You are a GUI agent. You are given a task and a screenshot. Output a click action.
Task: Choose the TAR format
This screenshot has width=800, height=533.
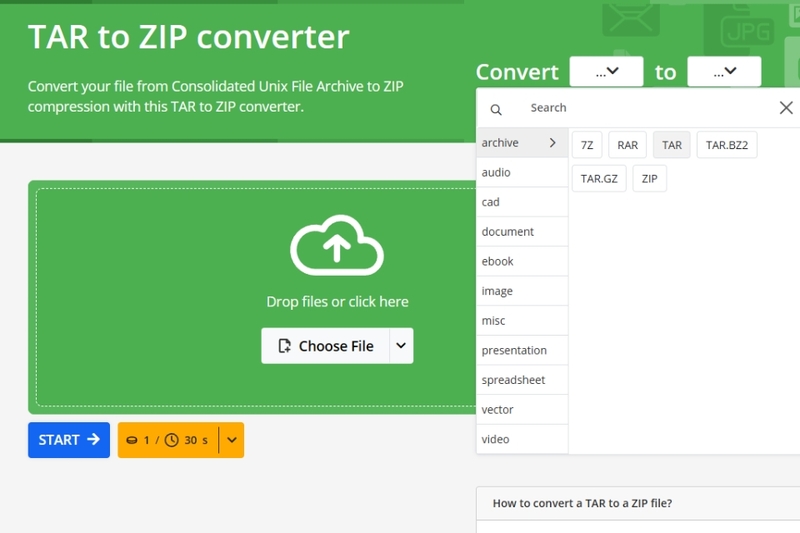671,145
